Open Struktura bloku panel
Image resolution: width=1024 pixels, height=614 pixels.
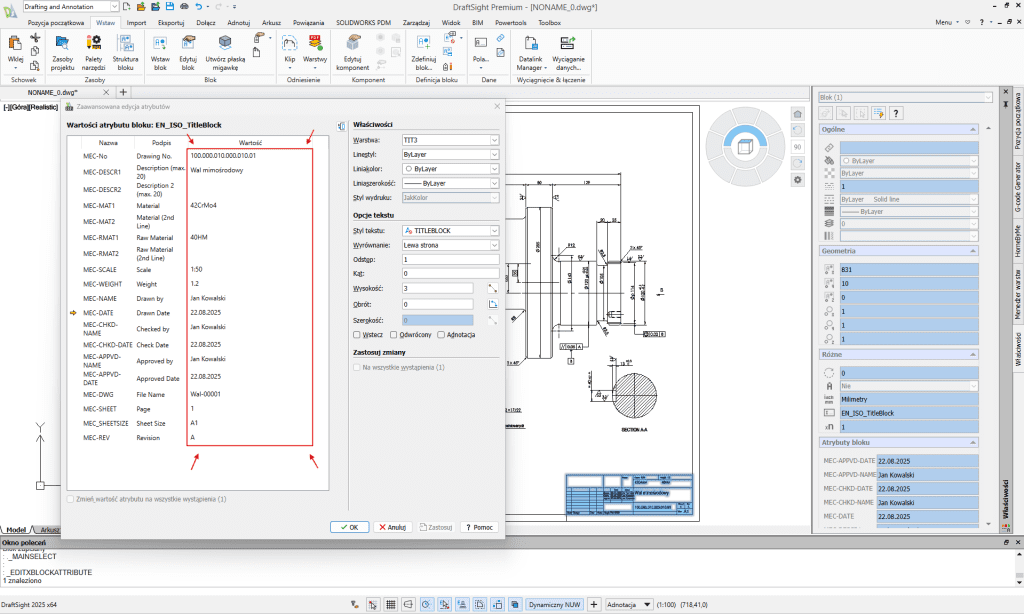[x=125, y=52]
